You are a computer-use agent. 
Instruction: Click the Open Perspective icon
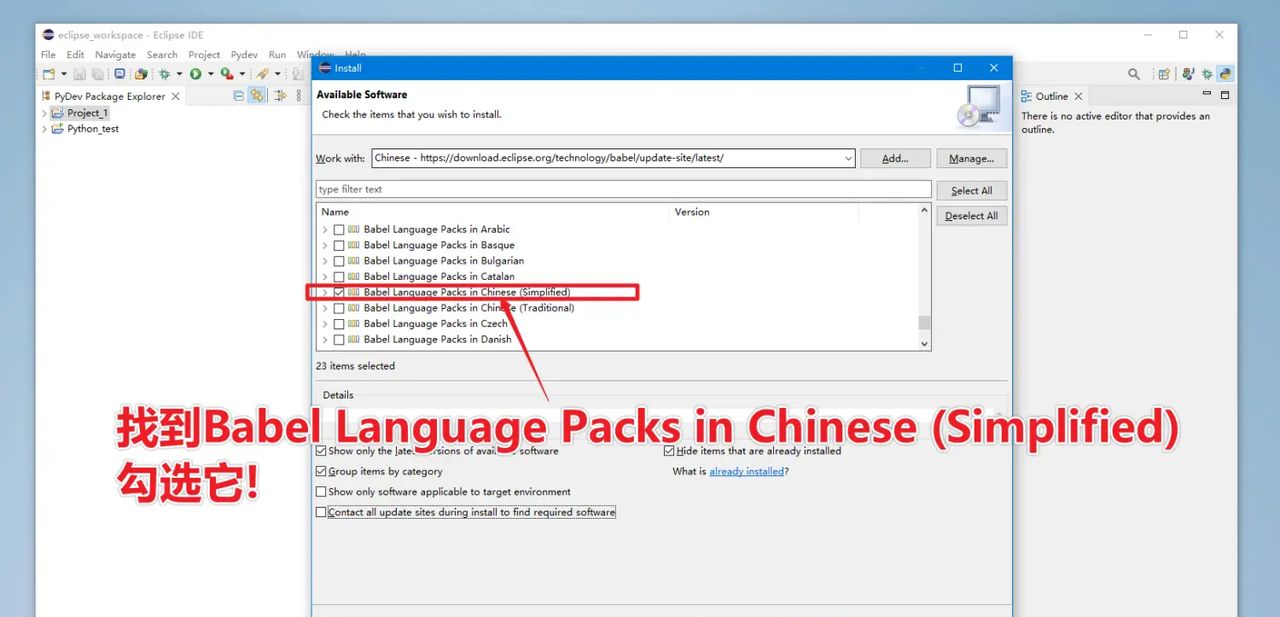[x=1163, y=74]
